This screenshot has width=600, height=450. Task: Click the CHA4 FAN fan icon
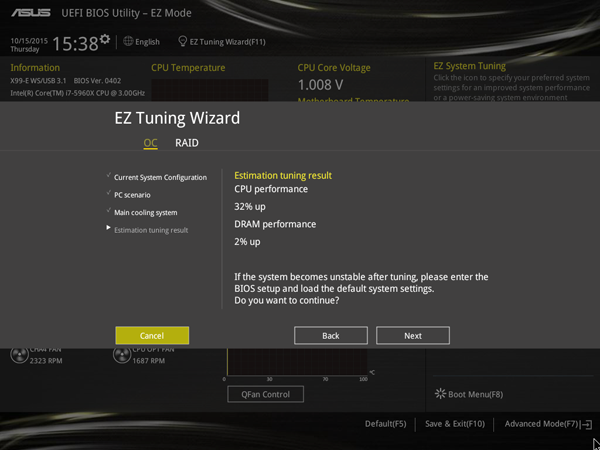point(19,355)
